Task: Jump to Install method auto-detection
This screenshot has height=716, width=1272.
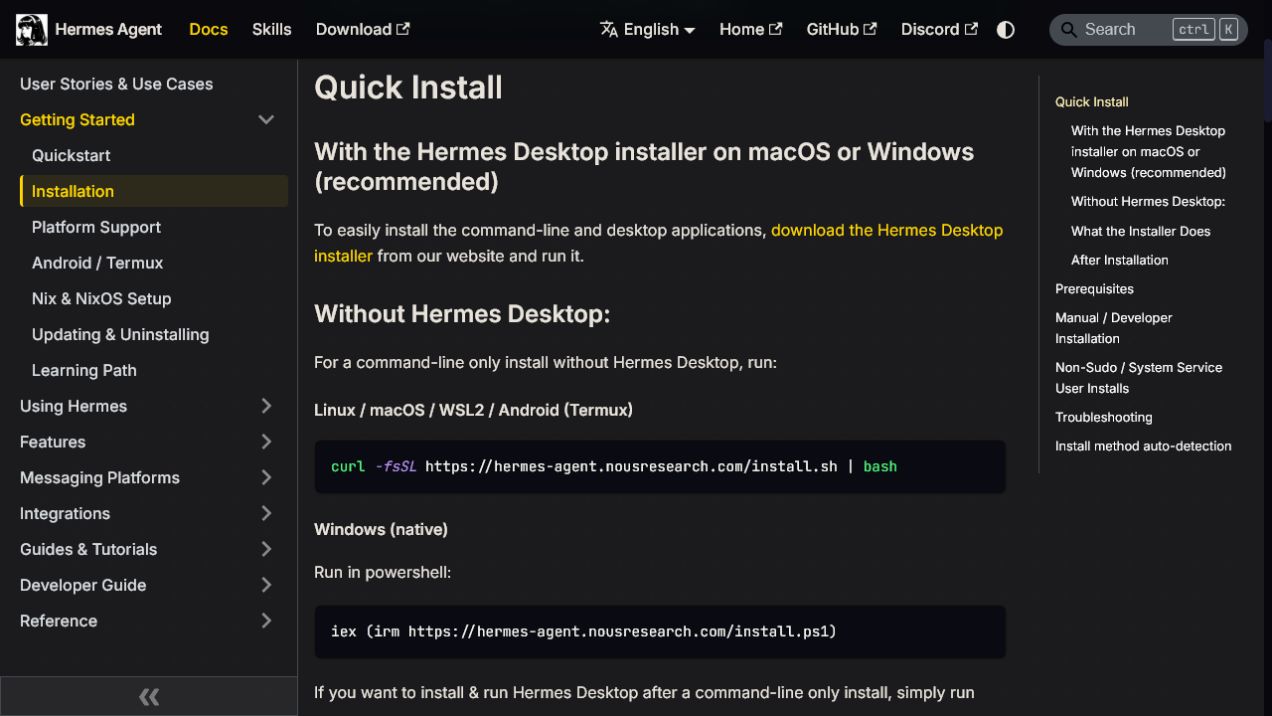Action: [1143, 447]
